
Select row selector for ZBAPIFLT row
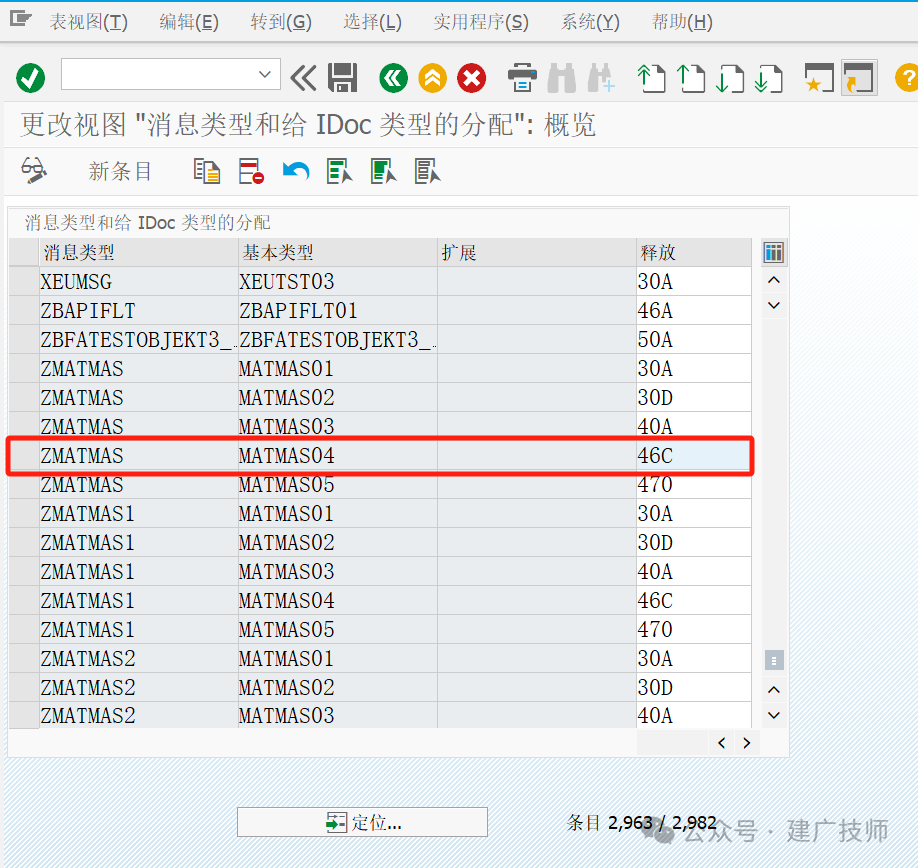pos(24,311)
